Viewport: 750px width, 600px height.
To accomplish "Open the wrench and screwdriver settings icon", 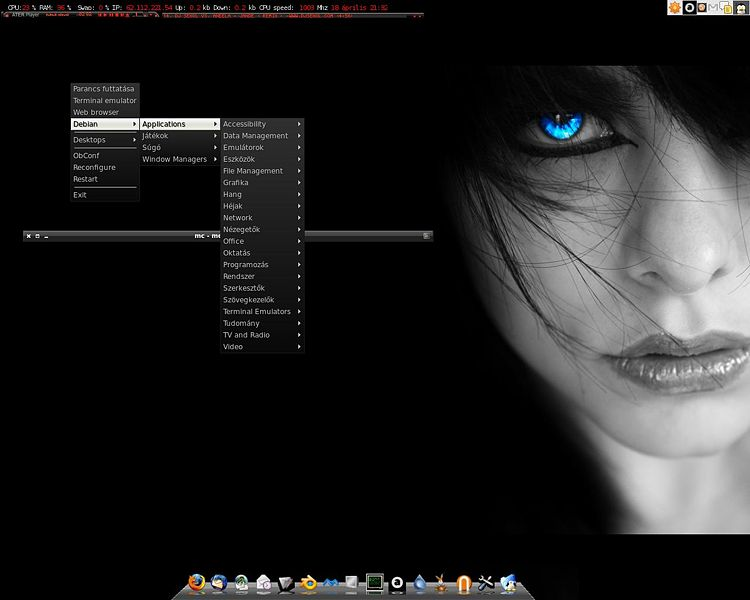I will [487, 582].
